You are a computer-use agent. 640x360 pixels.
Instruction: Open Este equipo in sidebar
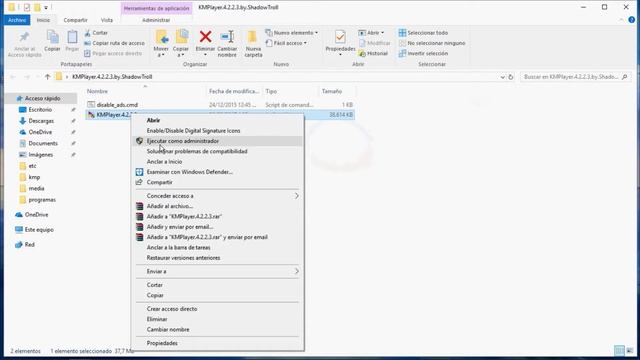click(x=39, y=229)
